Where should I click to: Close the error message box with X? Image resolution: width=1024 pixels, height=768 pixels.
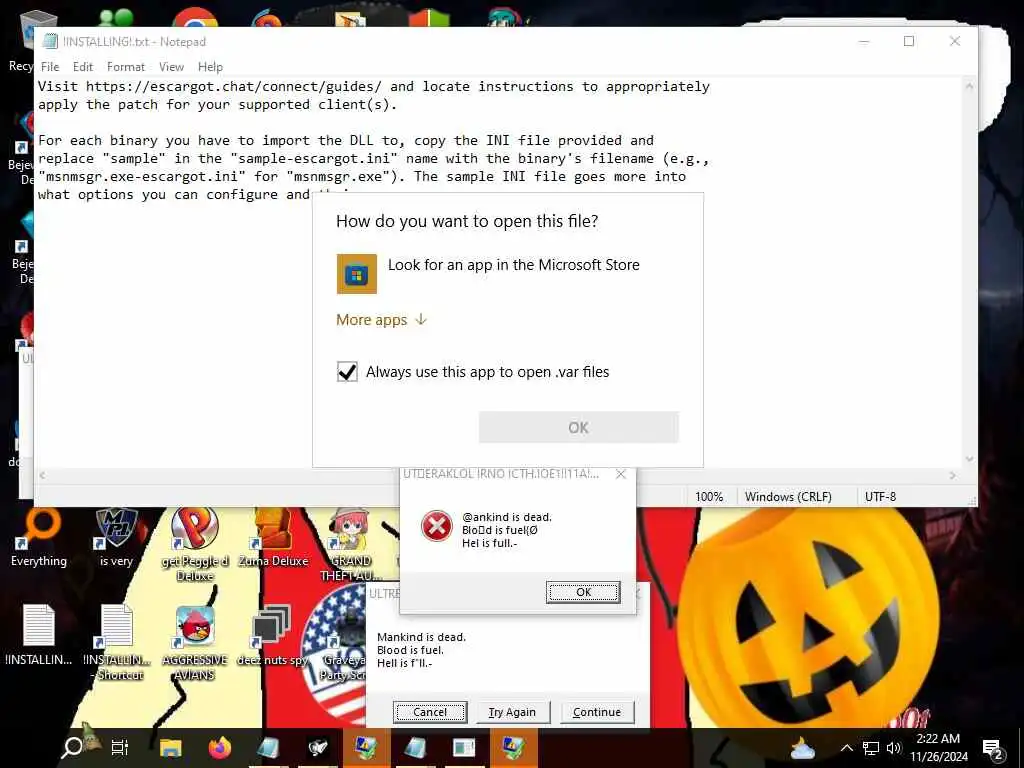[x=621, y=474]
